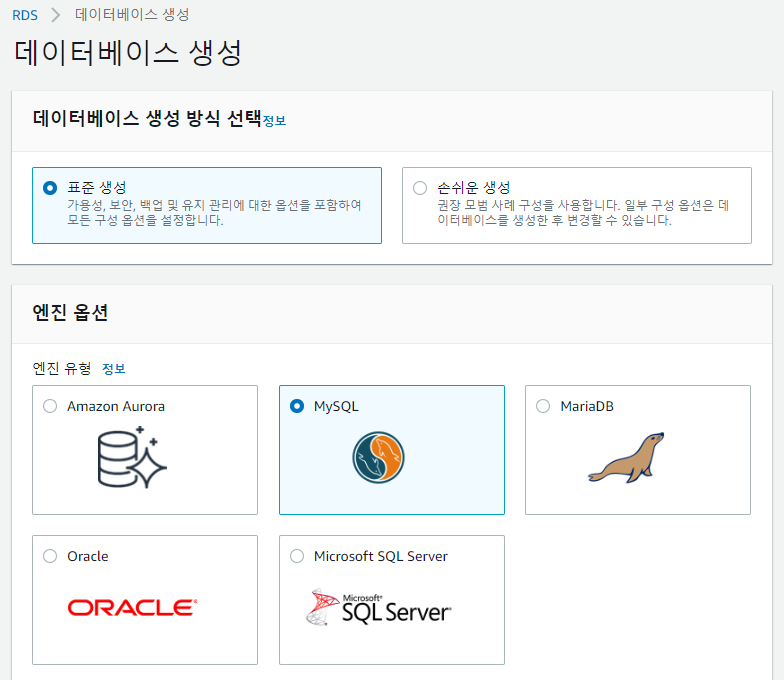
Task: Click the MySQL label text
Action: click(336, 406)
